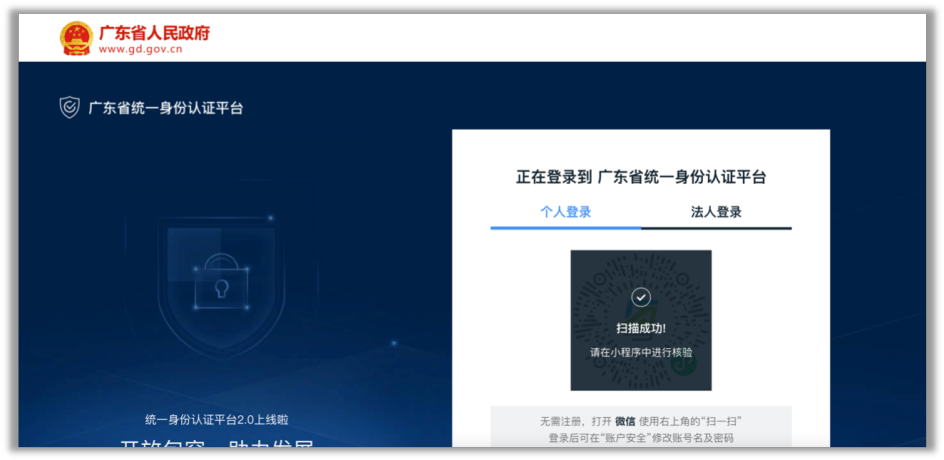Click the checkmark circle above 扫描成功

[641, 297]
